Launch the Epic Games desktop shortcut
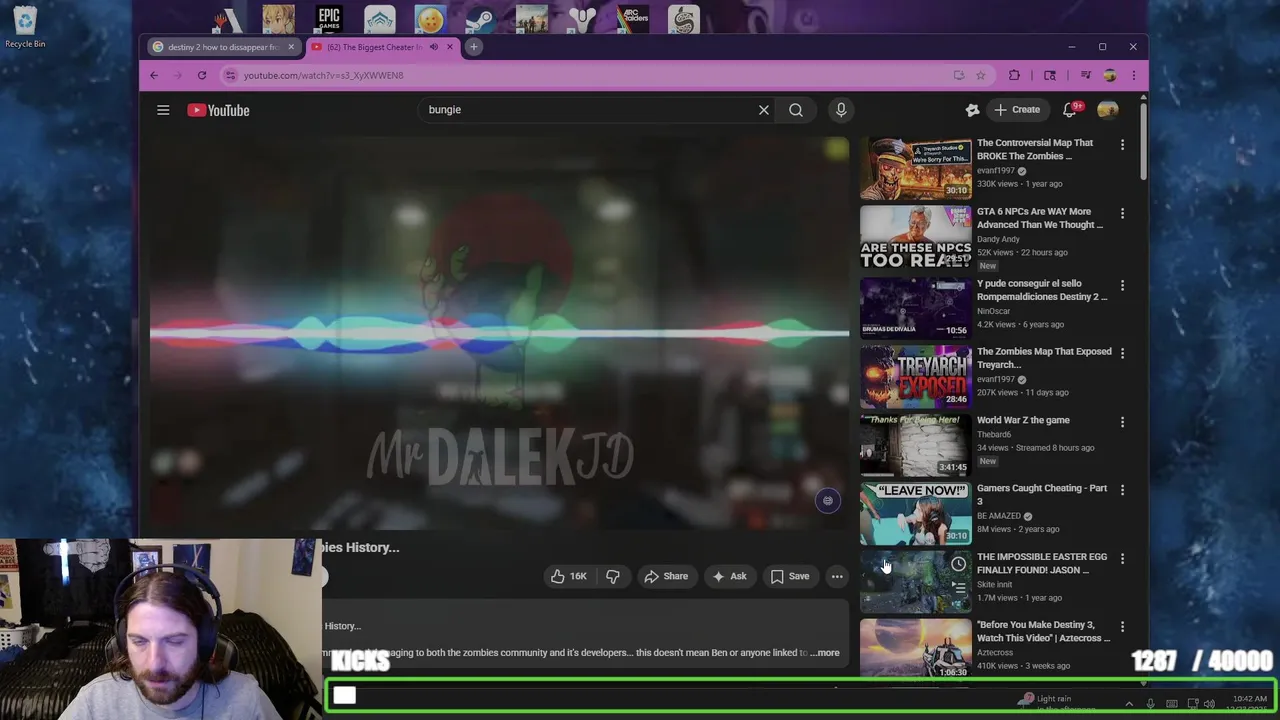Viewport: 1280px width, 720px height. pos(329,20)
